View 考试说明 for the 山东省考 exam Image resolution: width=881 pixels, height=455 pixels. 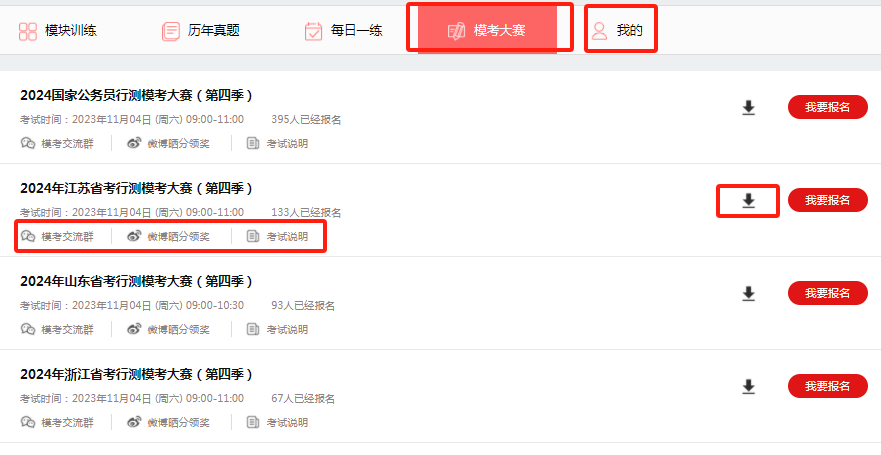[278, 330]
